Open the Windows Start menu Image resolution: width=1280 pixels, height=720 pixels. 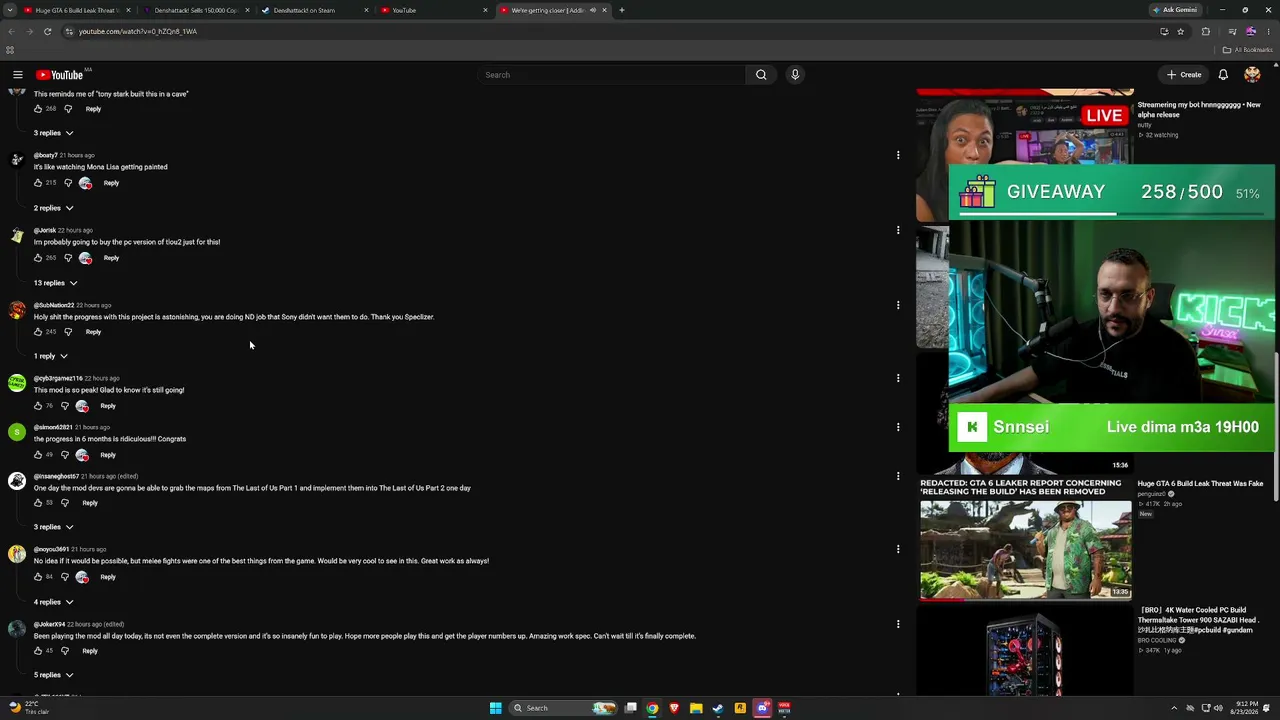coord(495,708)
